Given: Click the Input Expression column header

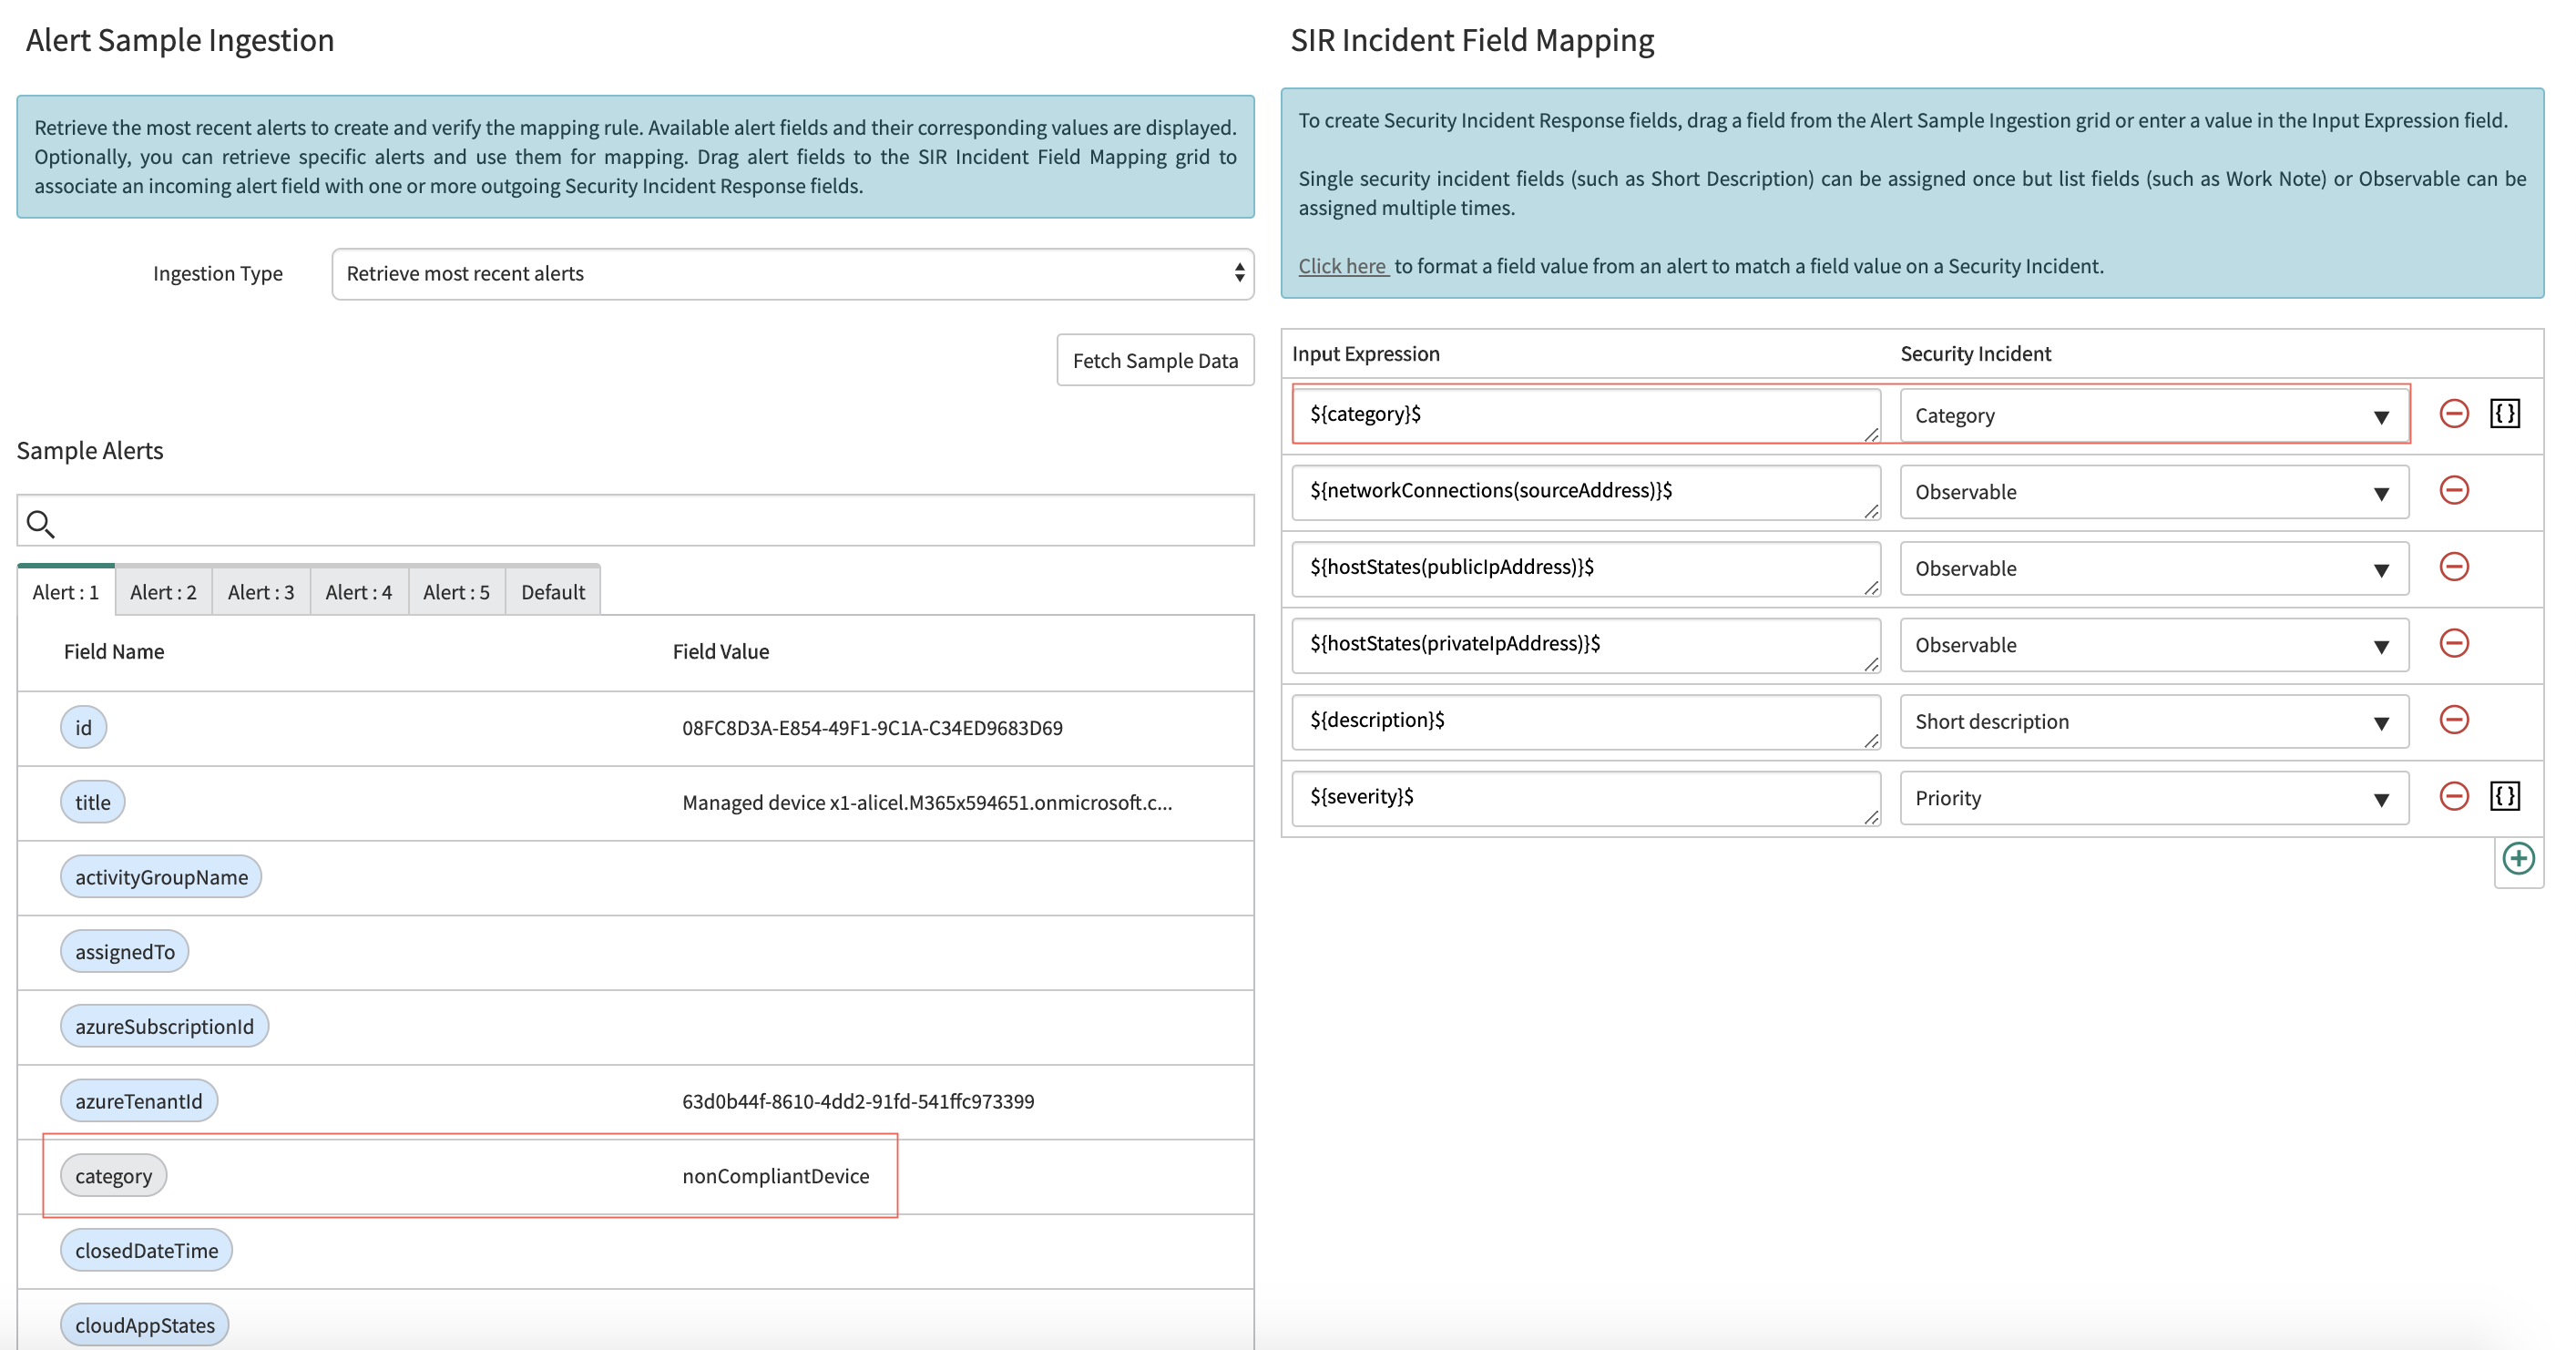Looking at the screenshot, I should [1366, 353].
